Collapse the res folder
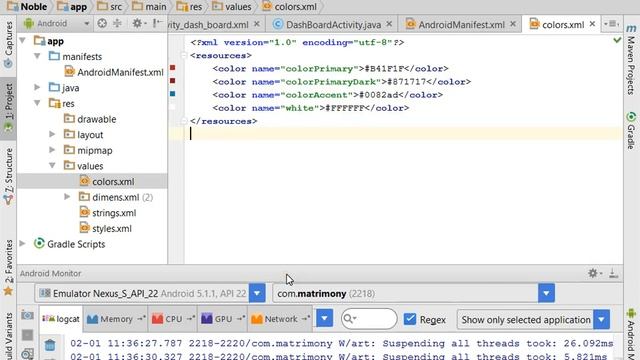Image resolution: width=640 pixels, height=360 pixels. [38, 103]
